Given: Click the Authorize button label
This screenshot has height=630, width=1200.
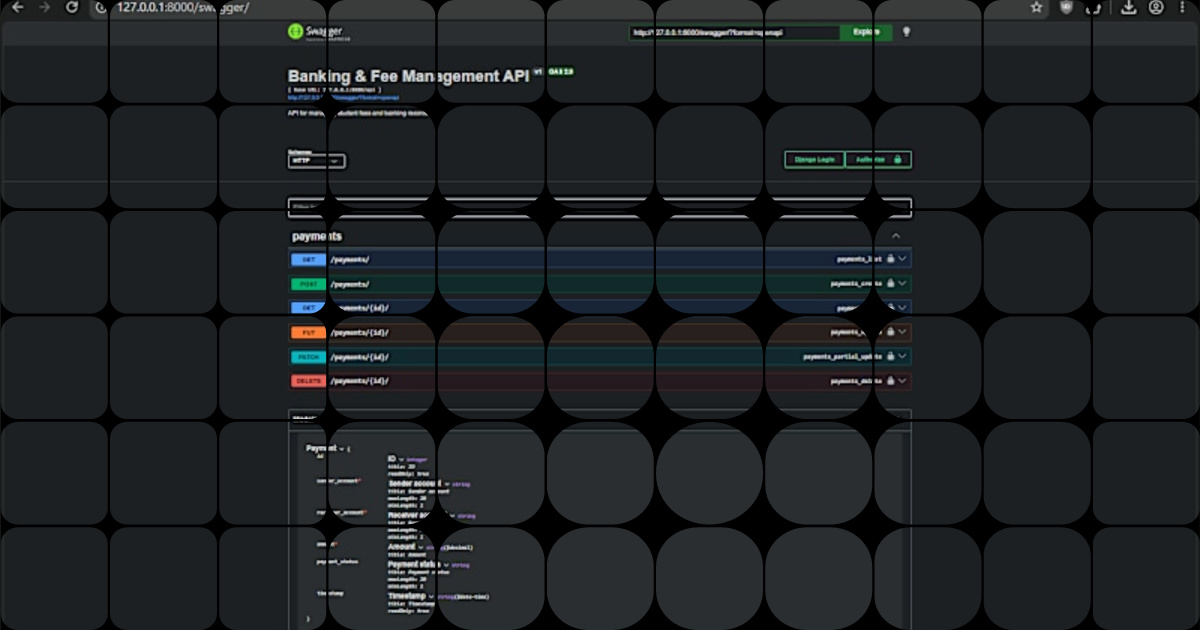Looking at the screenshot, I should tap(870, 160).
